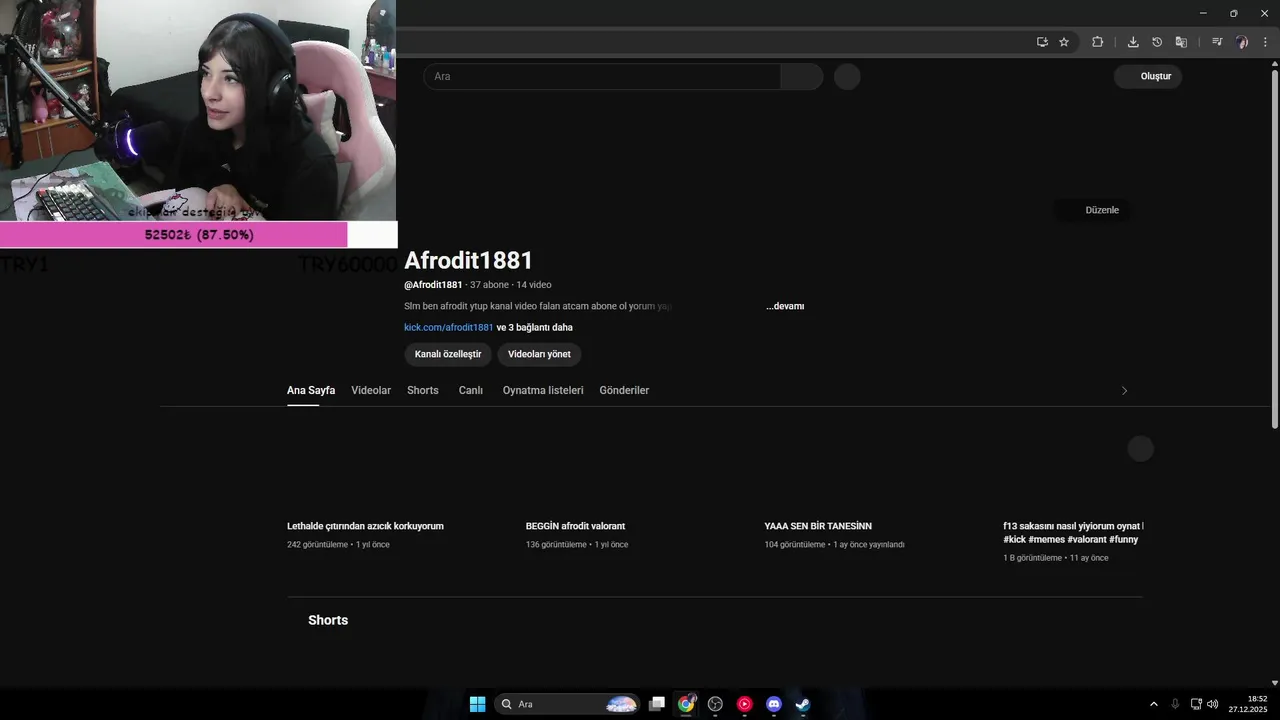This screenshot has height=720, width=1280.
Task: Show hidden system tray icons
Action: (x=1153, y=704)
